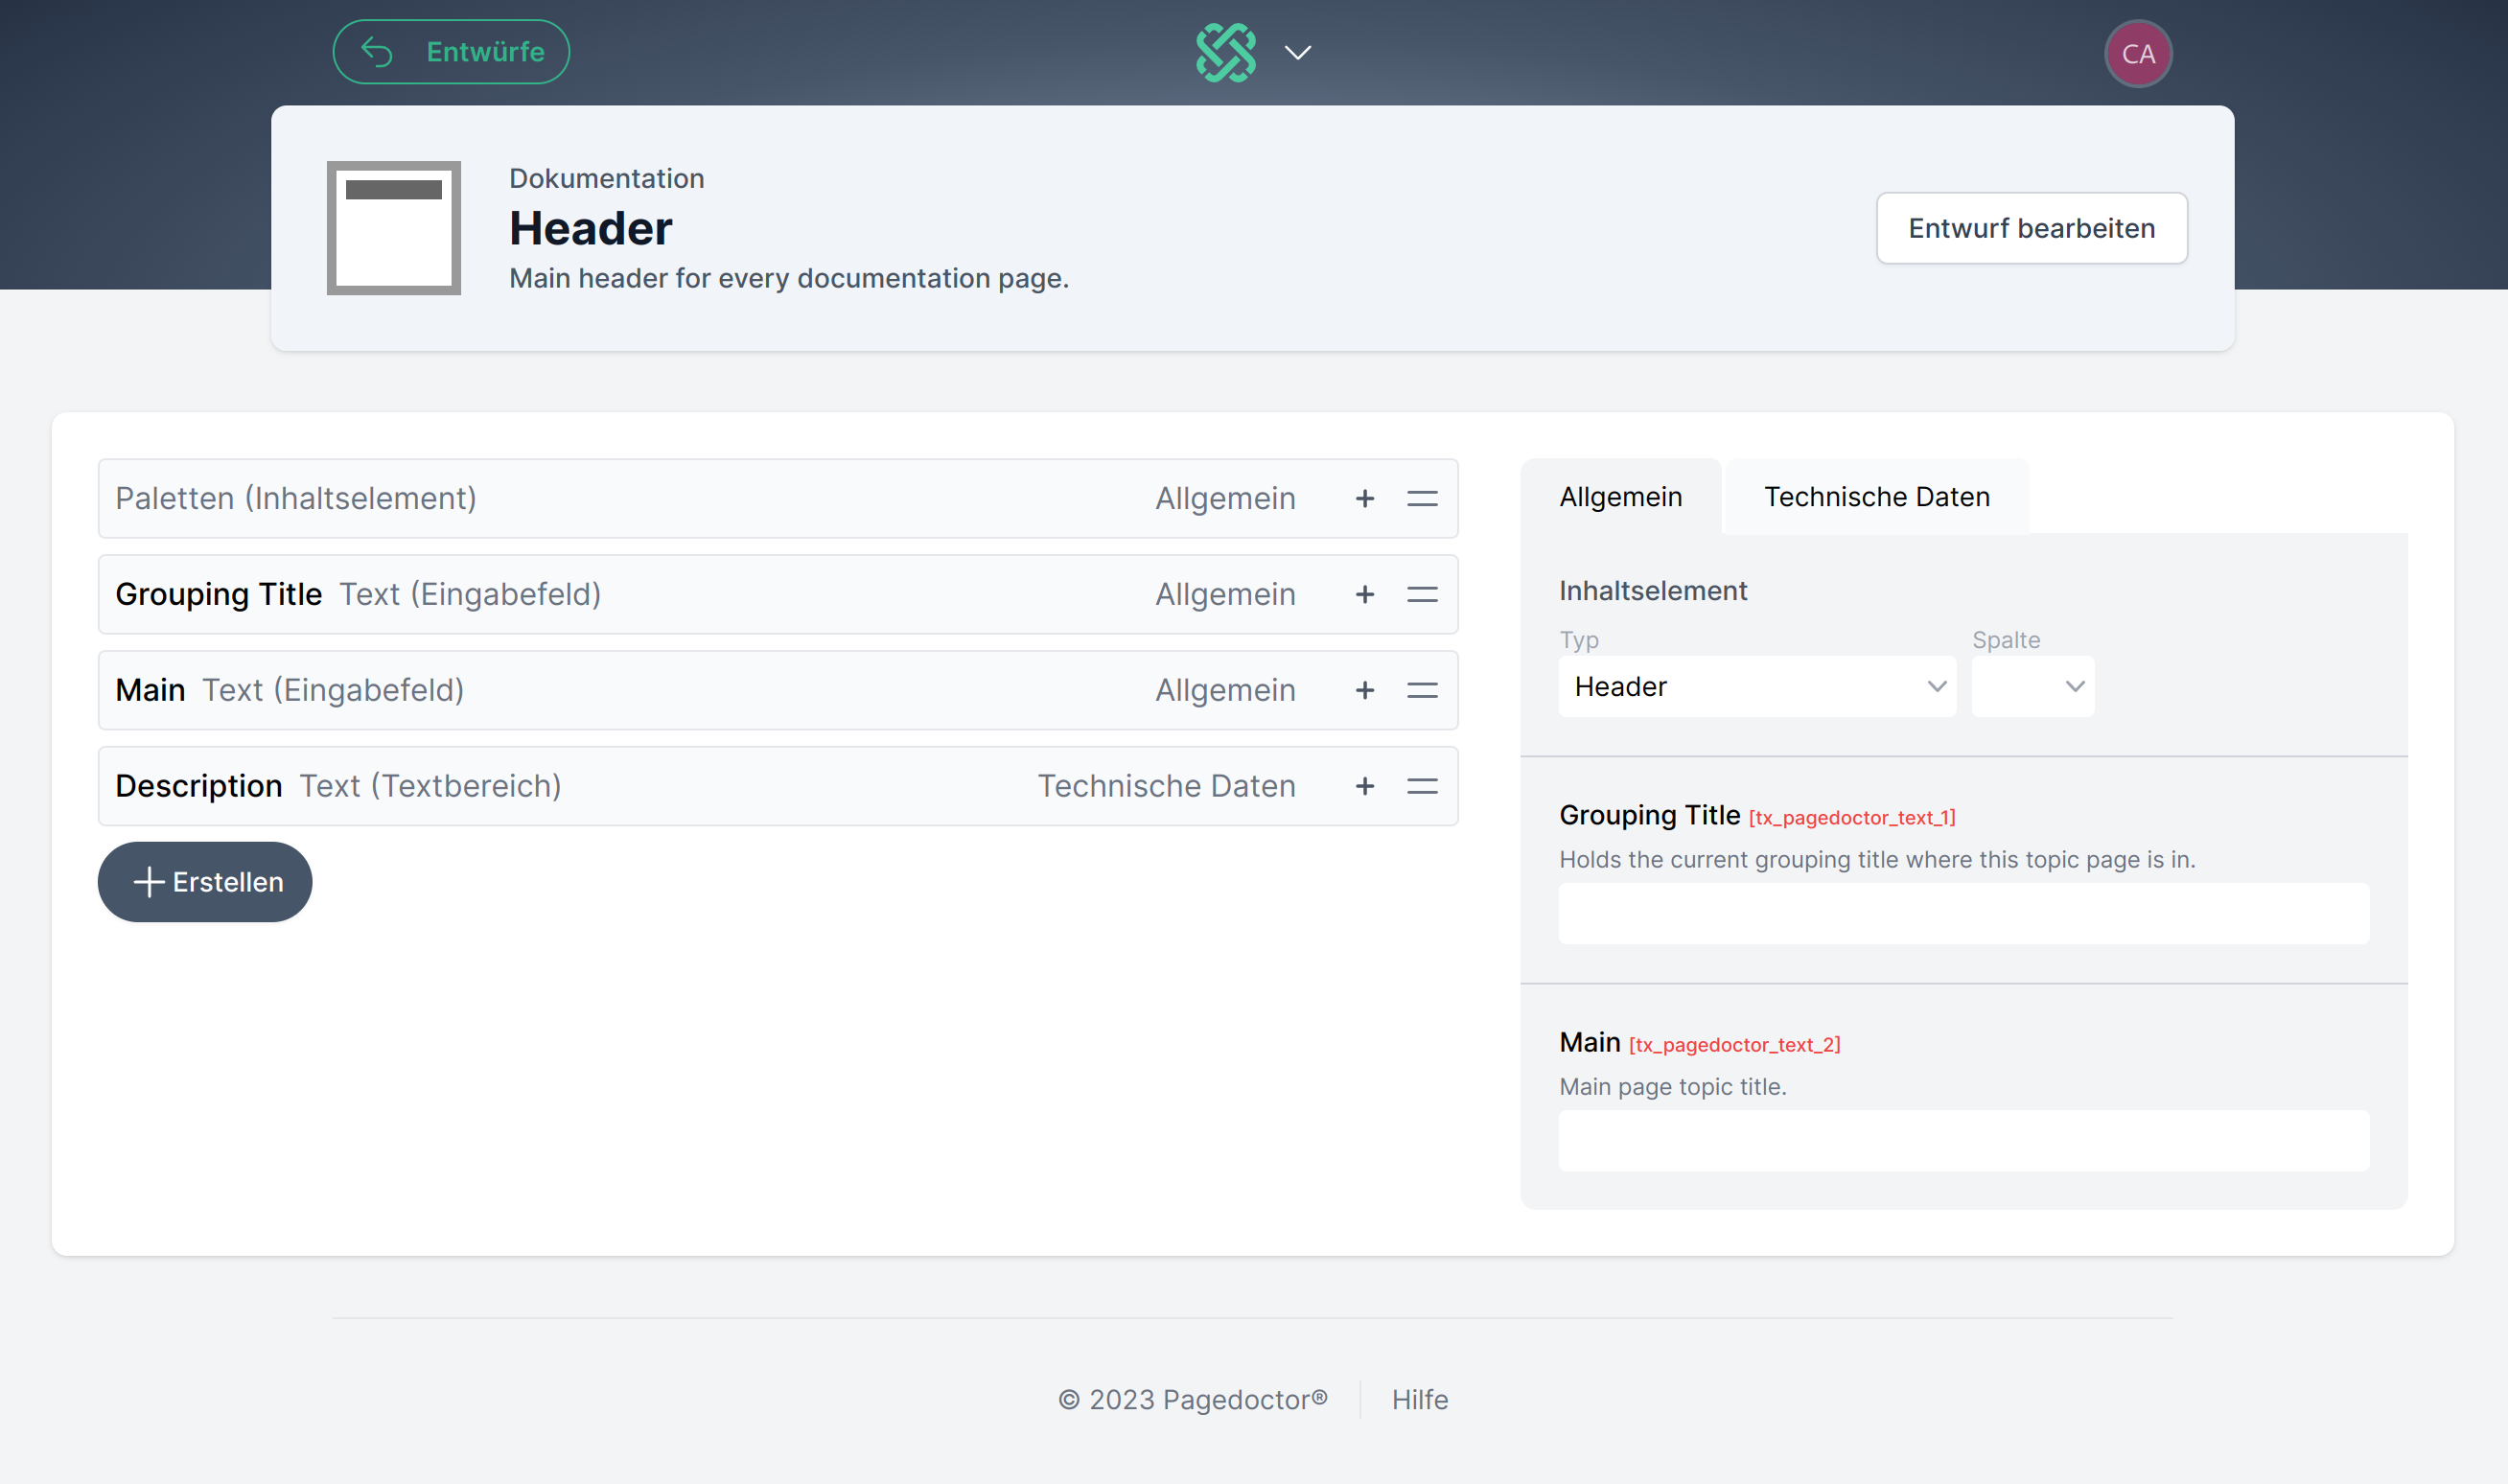
Task: Click the Inhaltselement section heading
Action: [x=1653, y=591]
